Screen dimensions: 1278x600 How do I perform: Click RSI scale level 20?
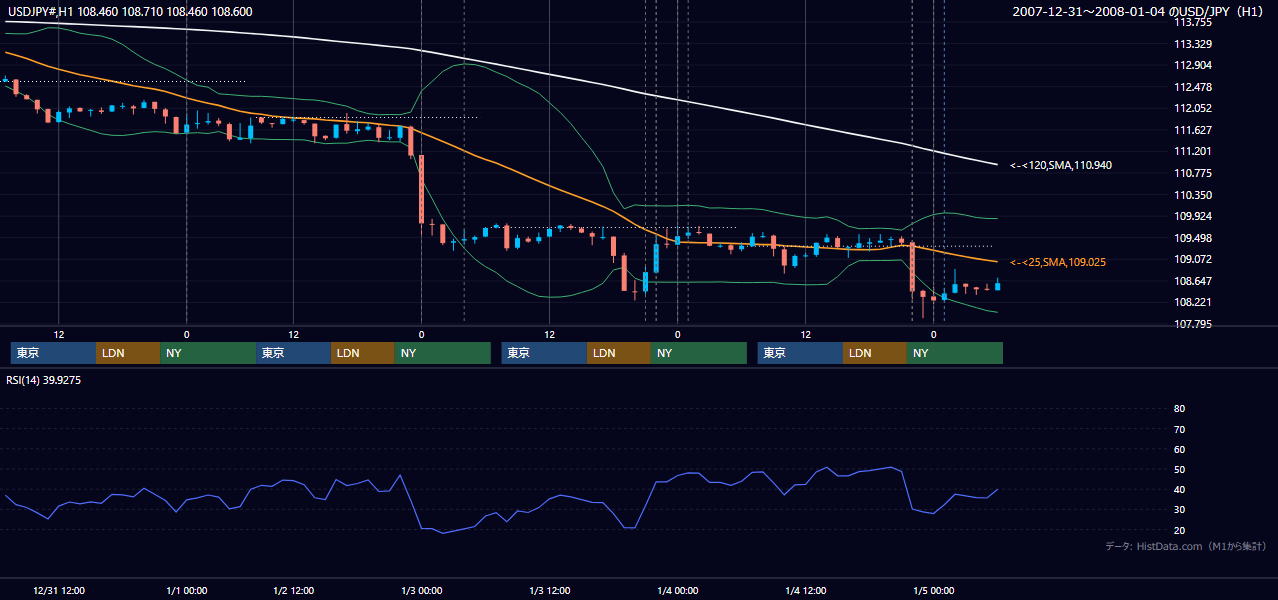1179,530
